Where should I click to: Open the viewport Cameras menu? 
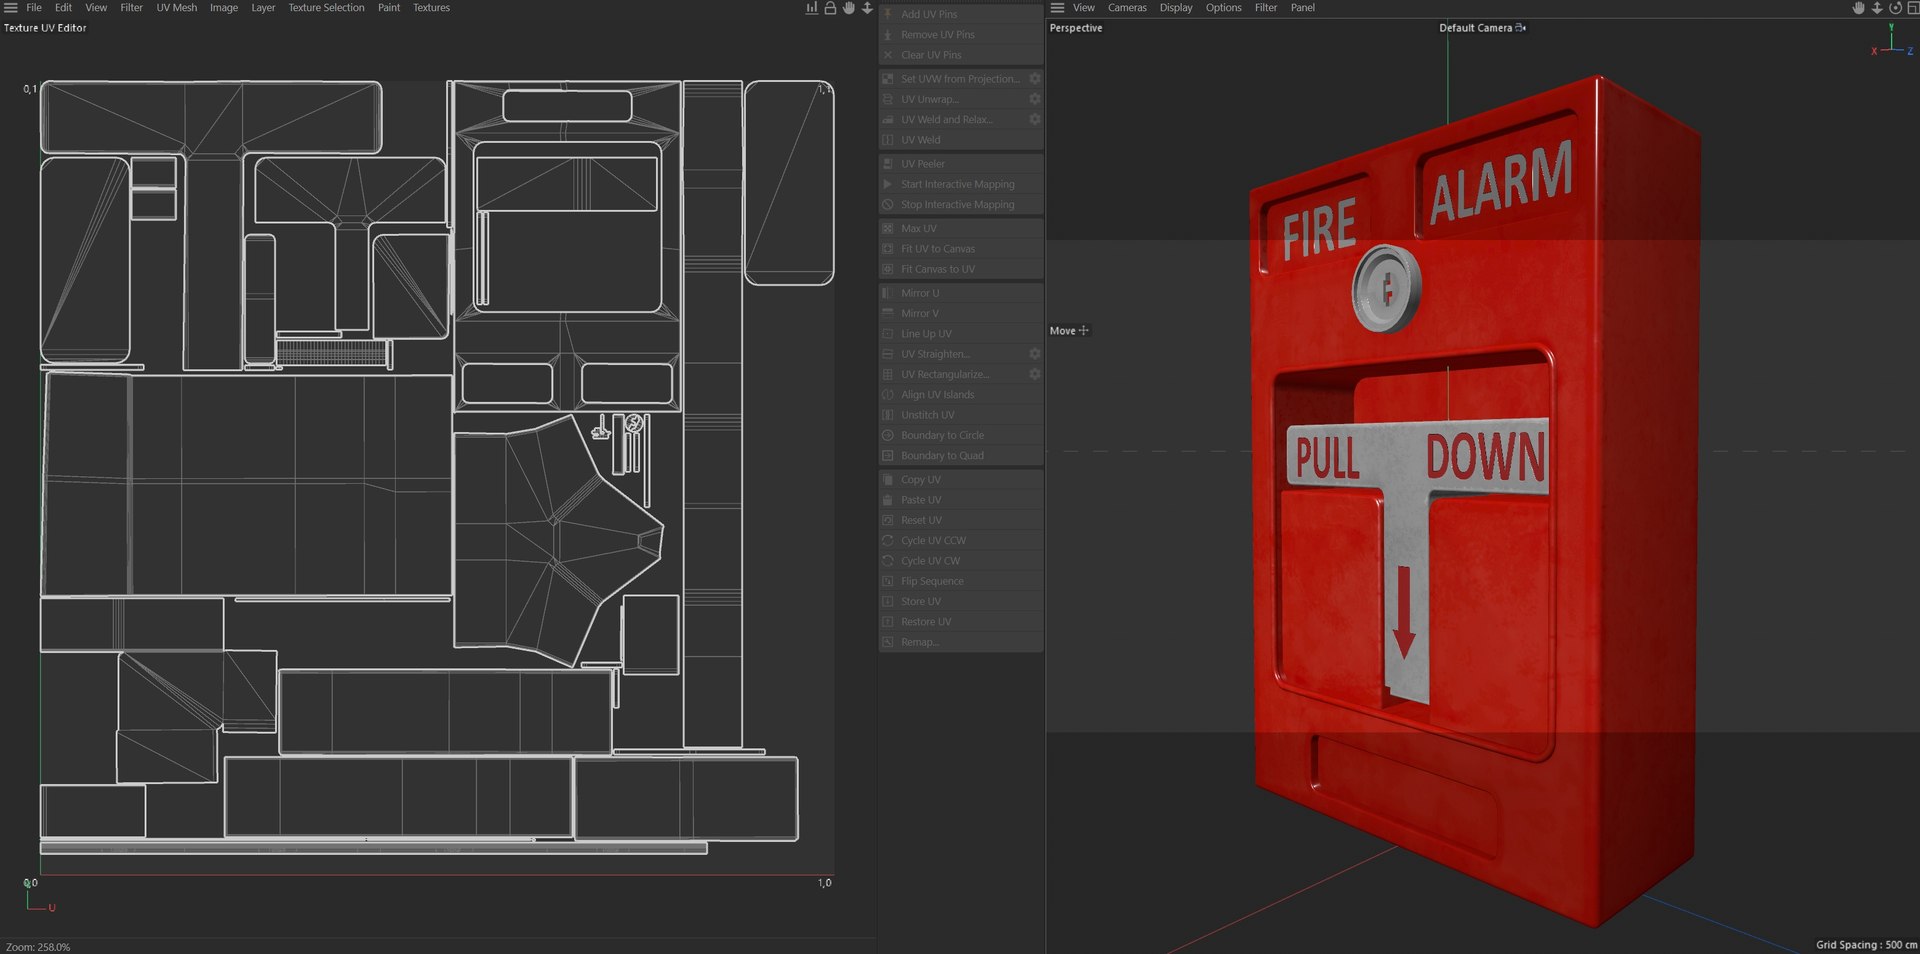pos(1127,8)
